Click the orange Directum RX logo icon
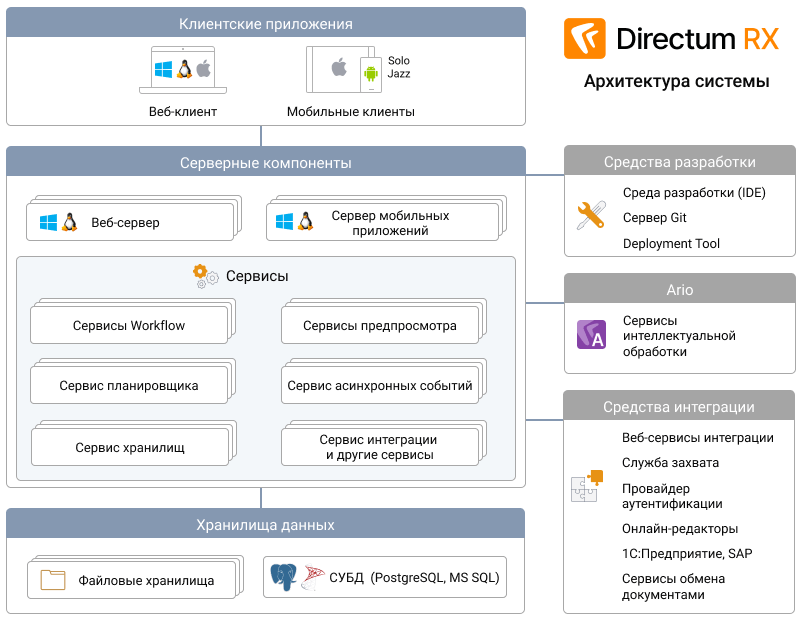Screen dimensions: 808x623 point(584,39)
